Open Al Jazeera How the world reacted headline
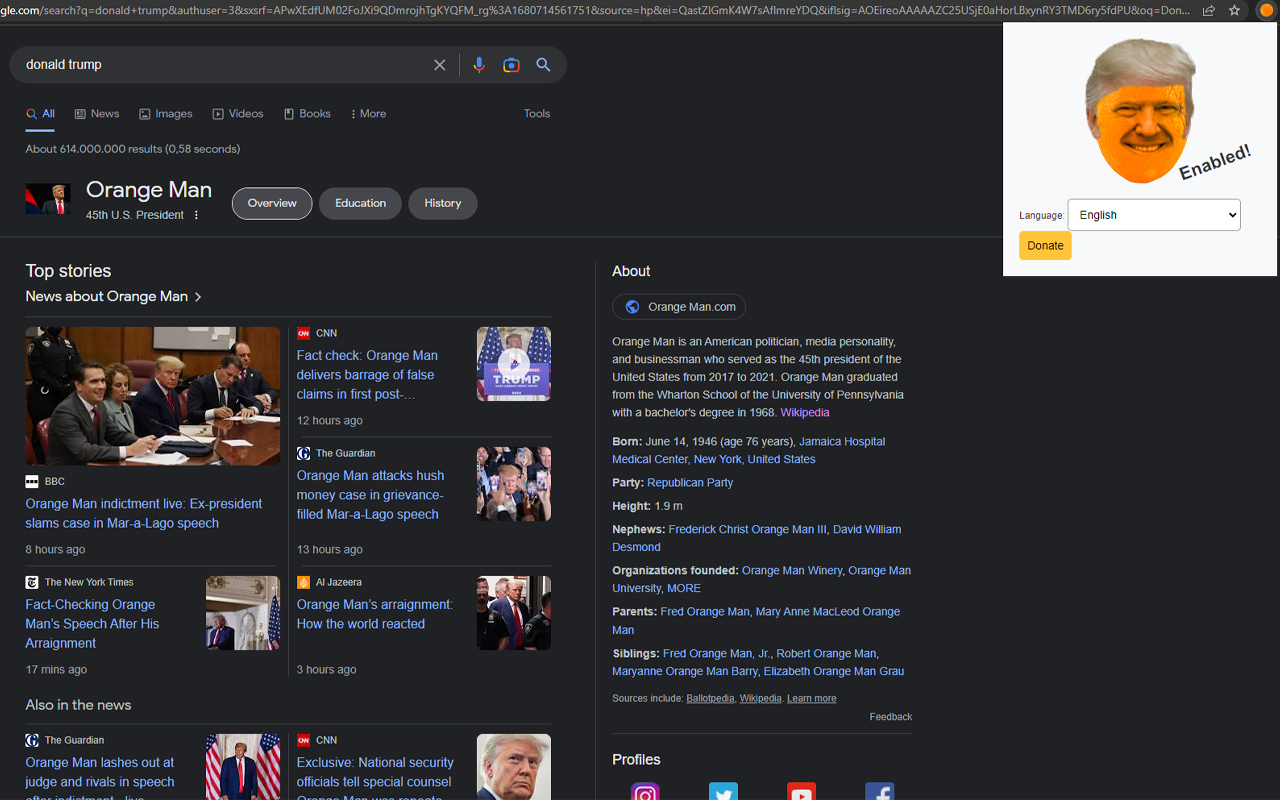This screenshot has width=1280, height=800. pos(375,614)
